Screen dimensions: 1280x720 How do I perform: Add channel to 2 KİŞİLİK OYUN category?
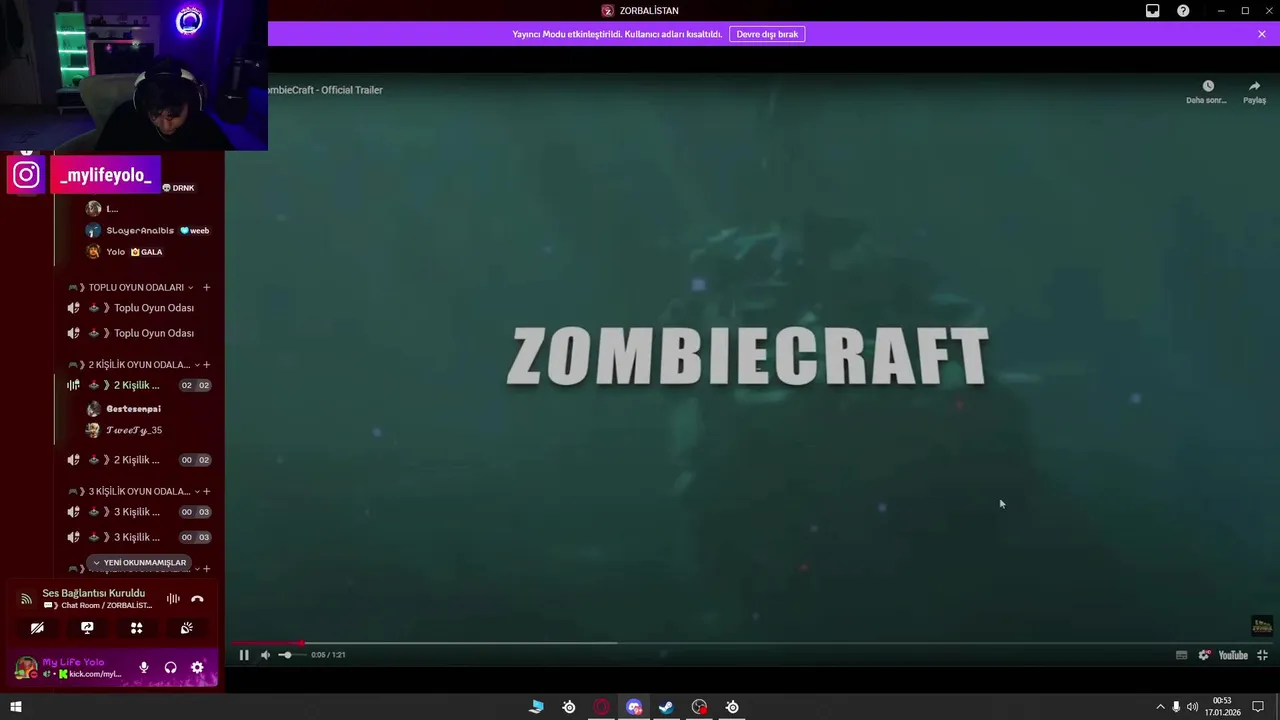click(207, 365)
